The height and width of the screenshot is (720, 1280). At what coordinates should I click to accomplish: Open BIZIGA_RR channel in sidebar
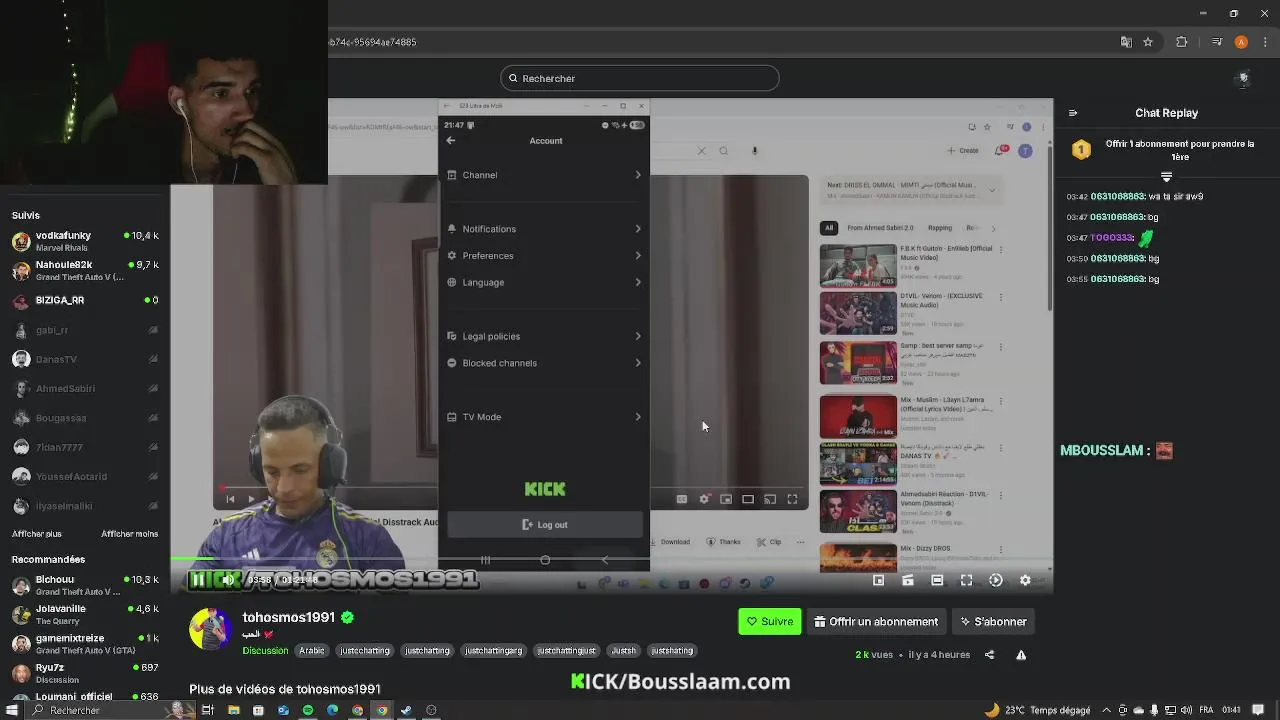(x=84, y=300)
